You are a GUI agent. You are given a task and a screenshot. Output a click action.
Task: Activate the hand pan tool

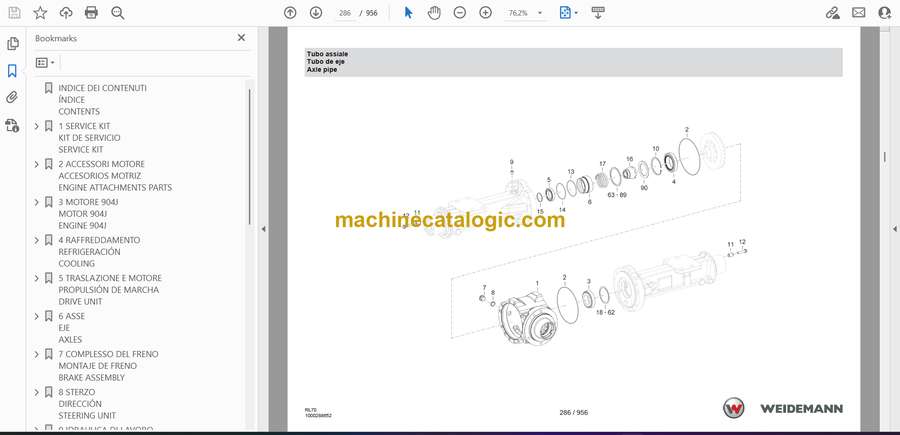[434, 13]
